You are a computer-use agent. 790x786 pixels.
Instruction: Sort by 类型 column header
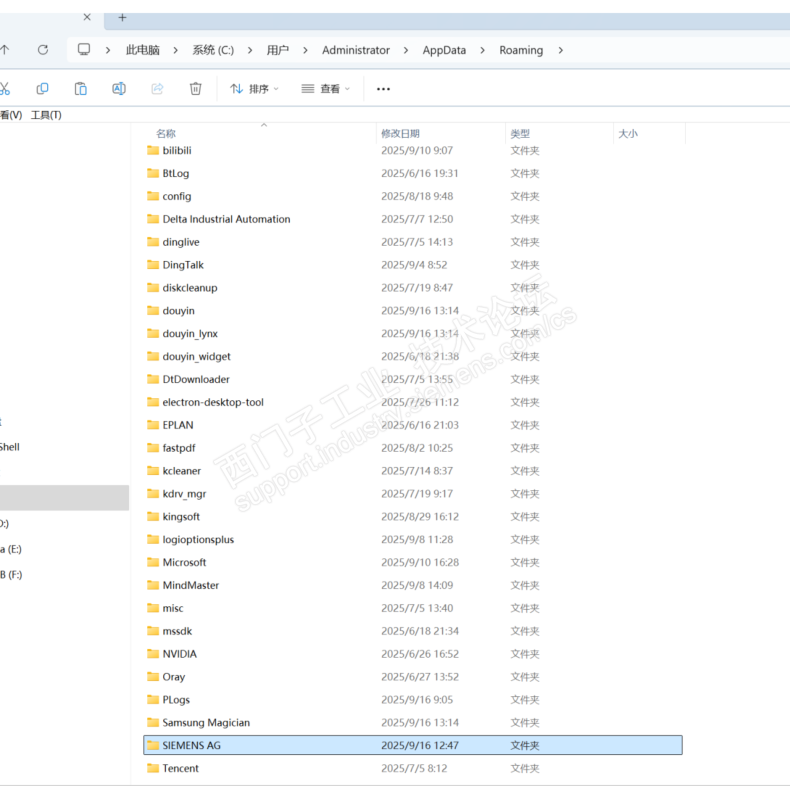520,134
